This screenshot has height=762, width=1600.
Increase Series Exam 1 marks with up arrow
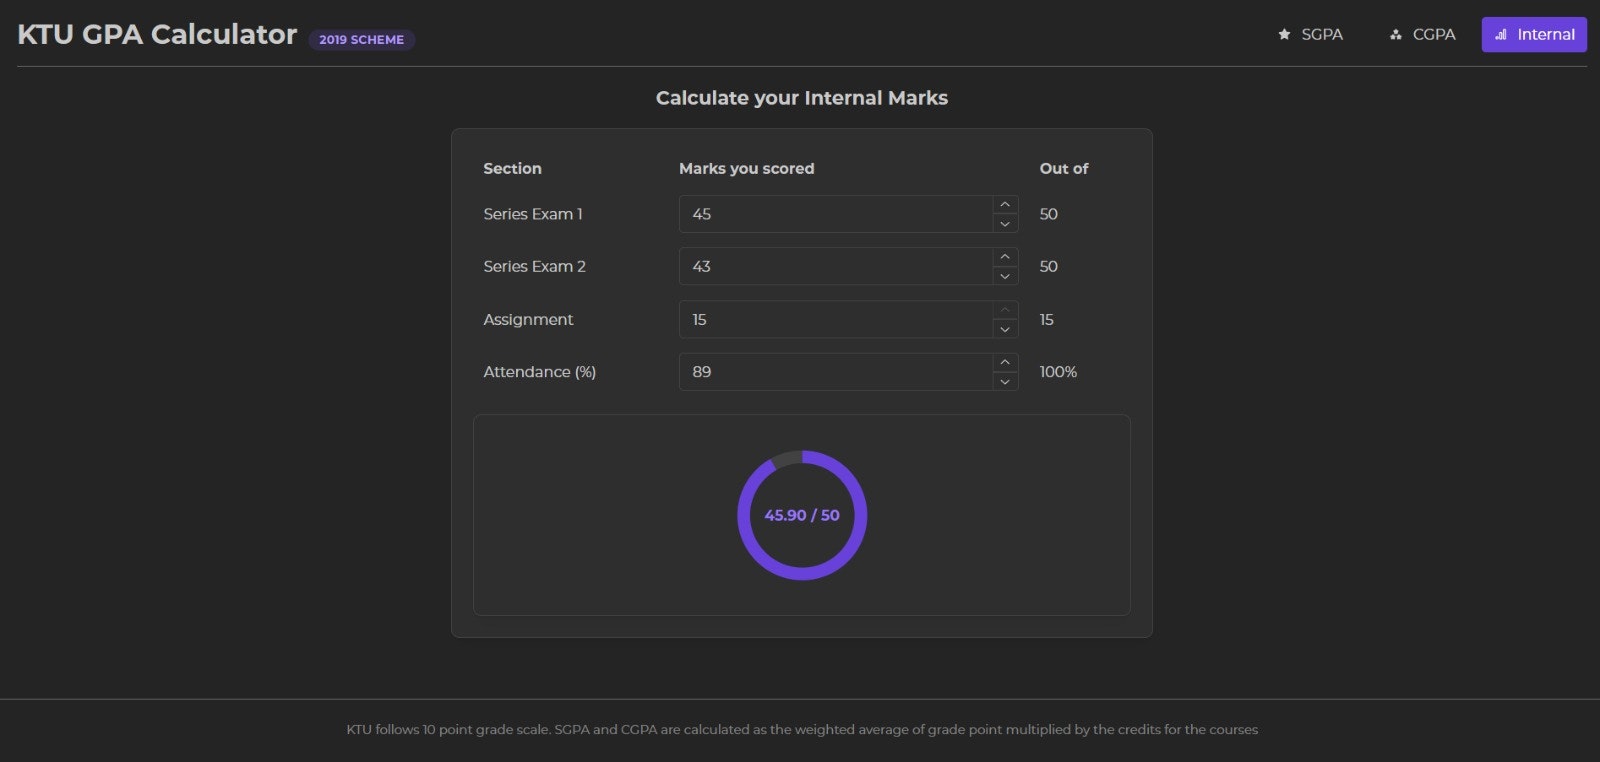[1005, 204]
